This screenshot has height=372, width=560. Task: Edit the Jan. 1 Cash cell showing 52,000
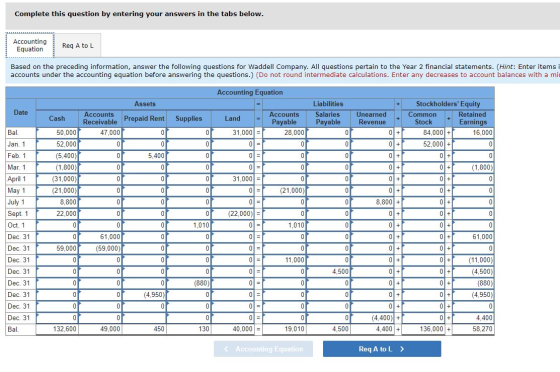[57, 144]
